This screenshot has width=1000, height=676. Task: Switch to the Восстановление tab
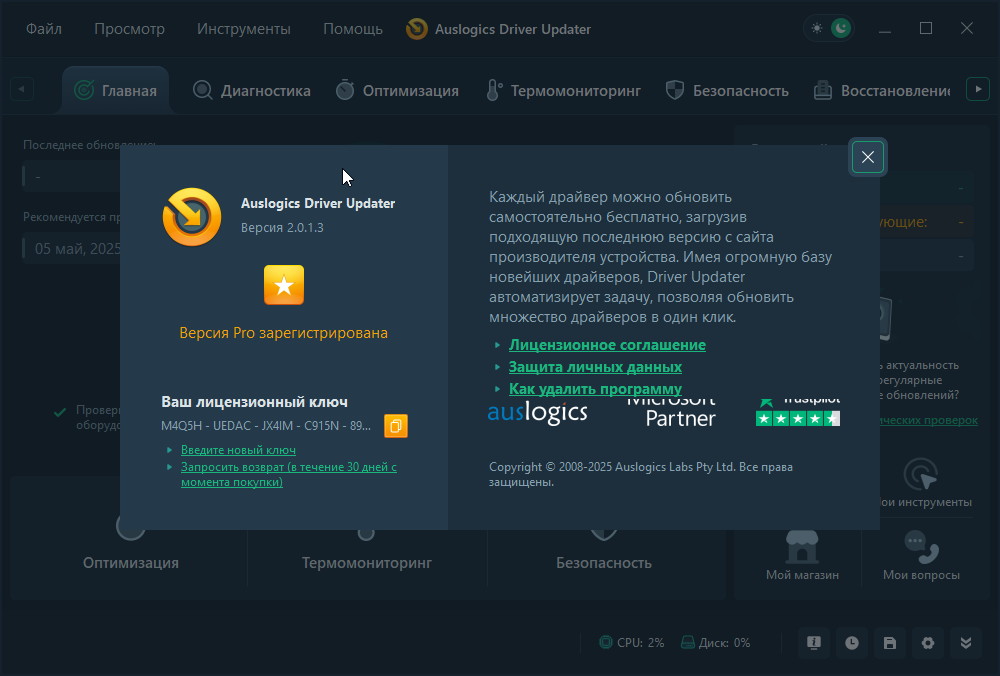tap(882, 91)
